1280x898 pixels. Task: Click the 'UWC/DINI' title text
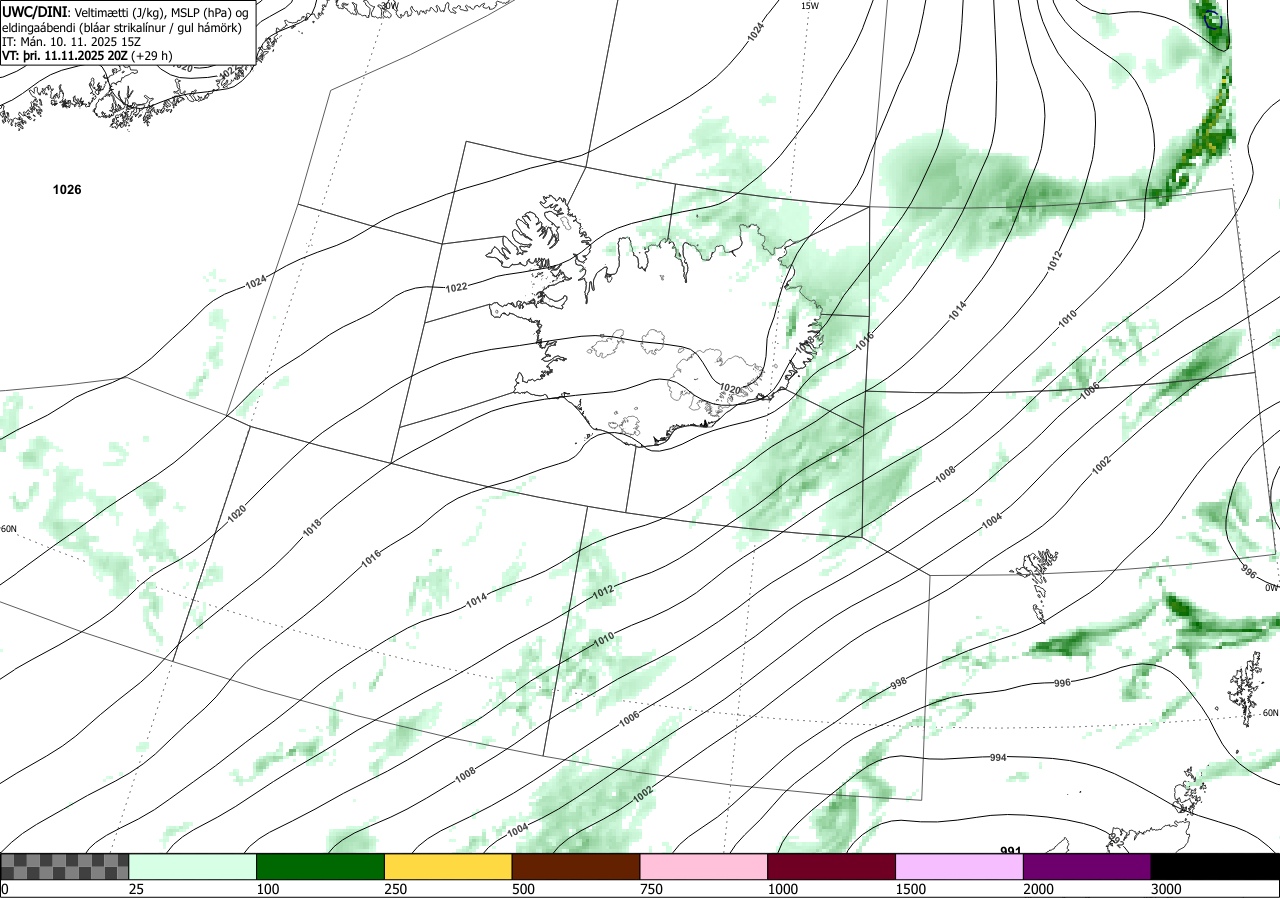click(35, 12)
